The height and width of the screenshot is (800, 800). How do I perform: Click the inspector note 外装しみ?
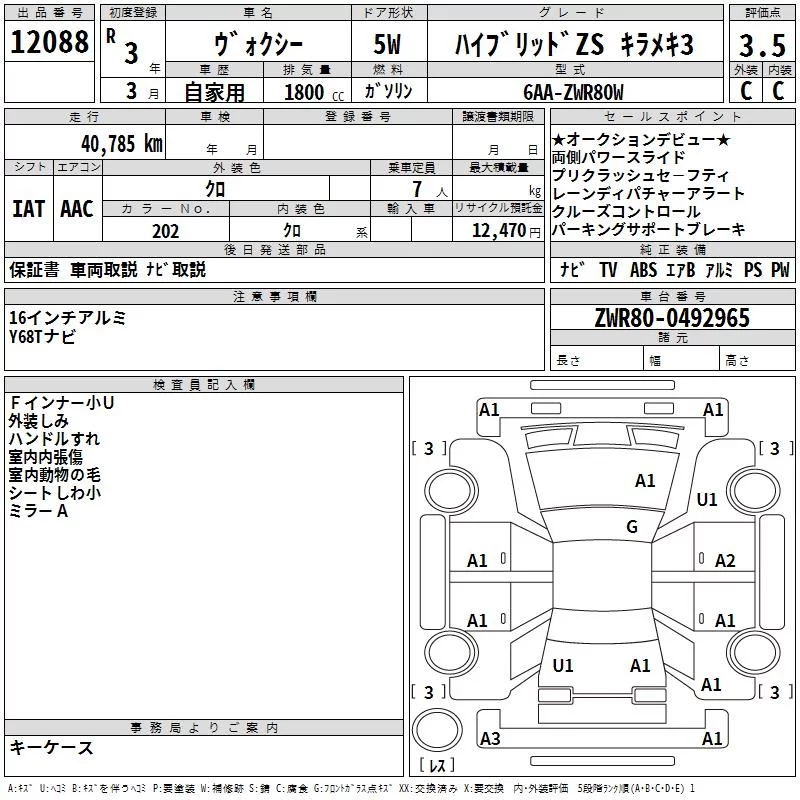(38, 421)
